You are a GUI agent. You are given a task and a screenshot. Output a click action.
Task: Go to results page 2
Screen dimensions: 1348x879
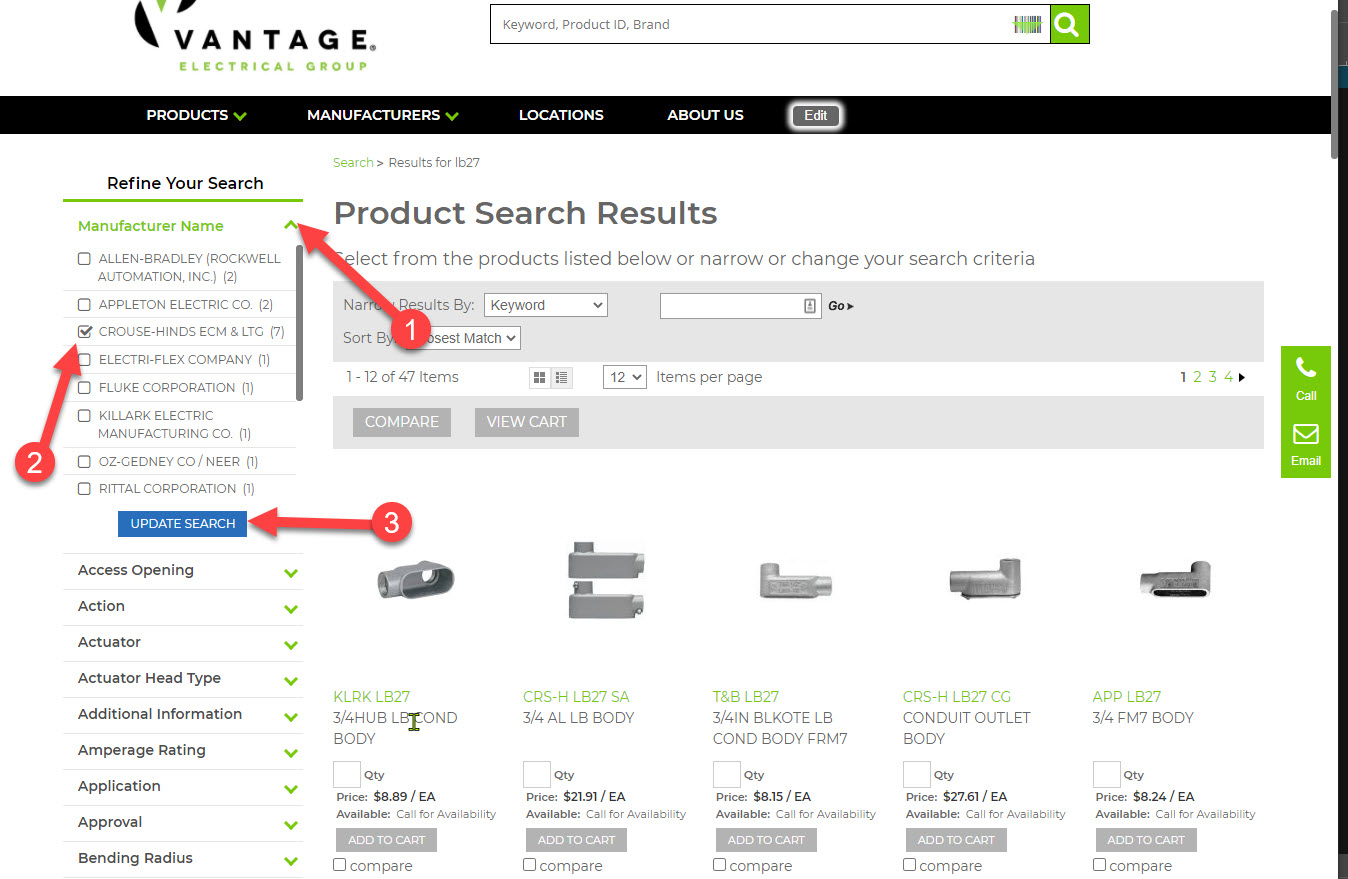(1197, 377)
